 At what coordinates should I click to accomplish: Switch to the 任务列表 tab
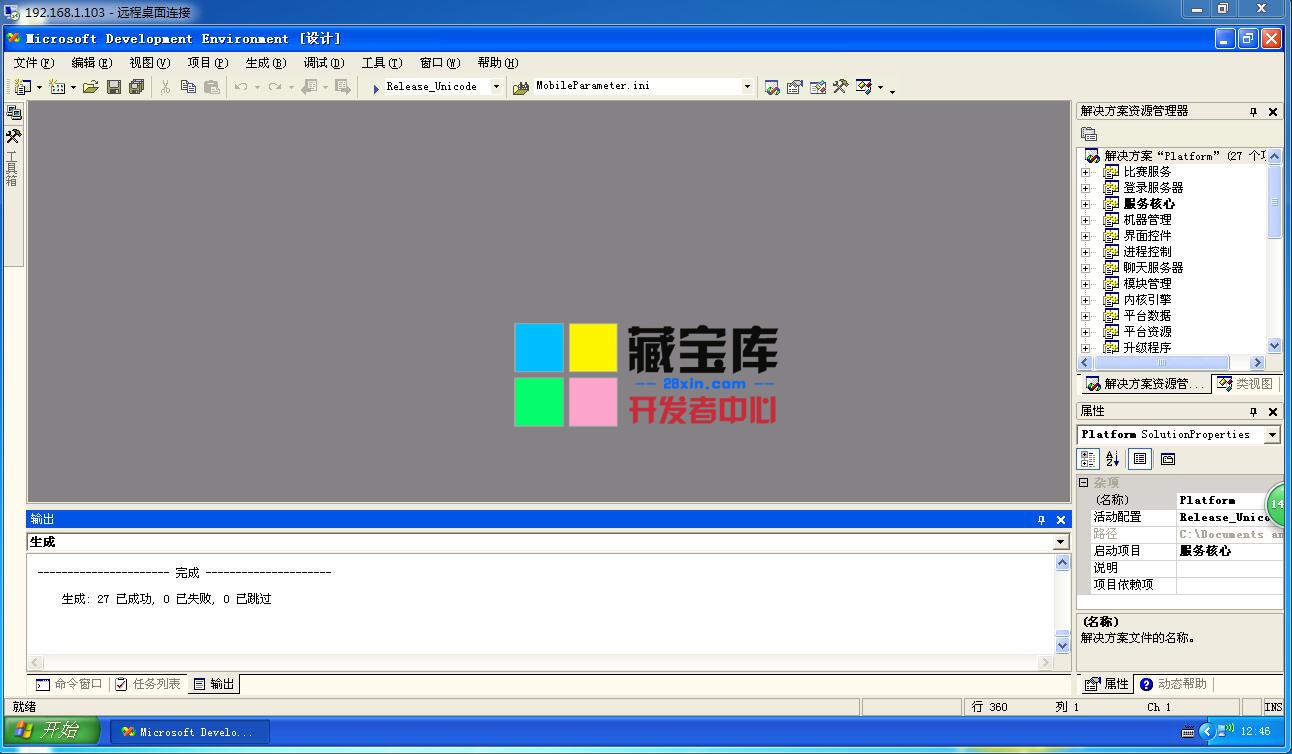click(x=148, y=684)
